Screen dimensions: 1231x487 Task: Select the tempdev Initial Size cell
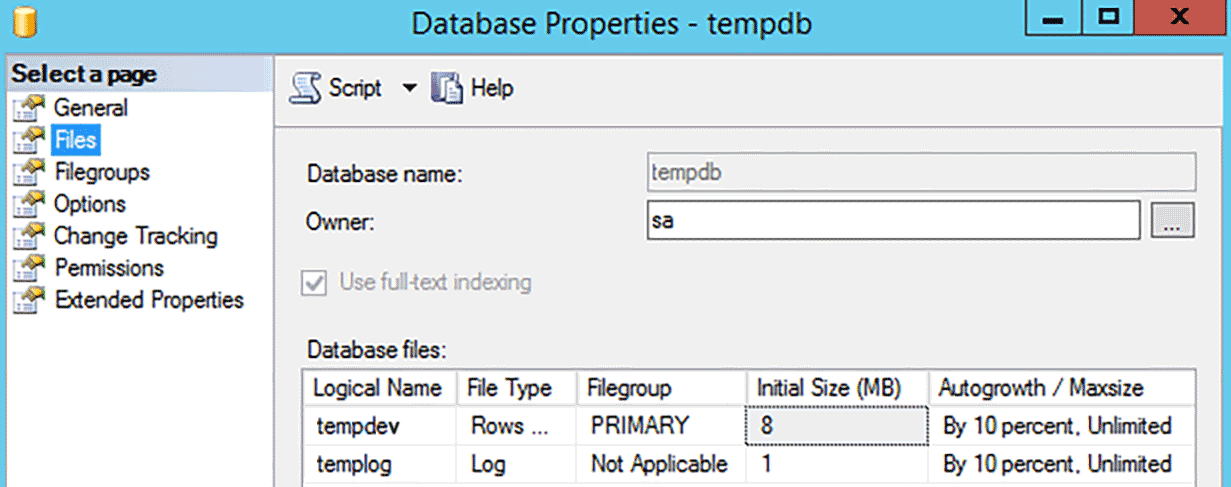pos(836,425)
